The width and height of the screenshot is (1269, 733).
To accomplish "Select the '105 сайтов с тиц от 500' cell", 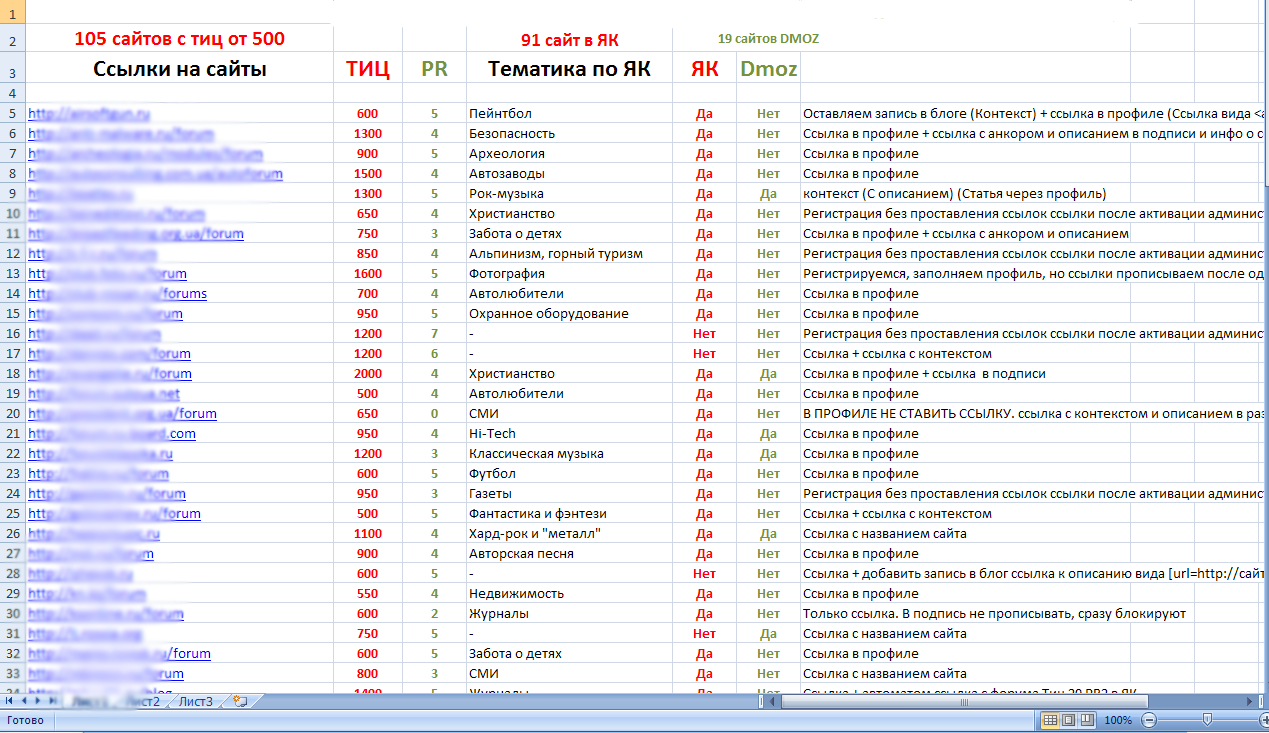I will 180,39.
